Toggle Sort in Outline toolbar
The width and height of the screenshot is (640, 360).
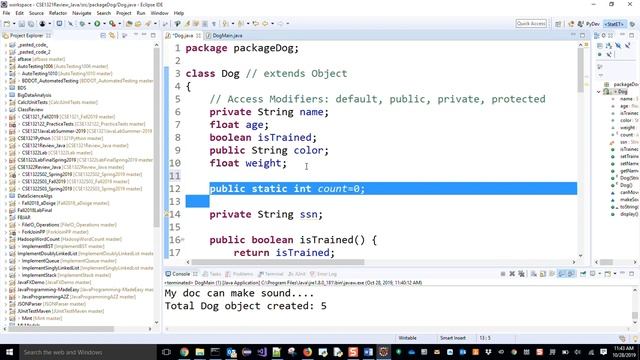click(609, 45)
